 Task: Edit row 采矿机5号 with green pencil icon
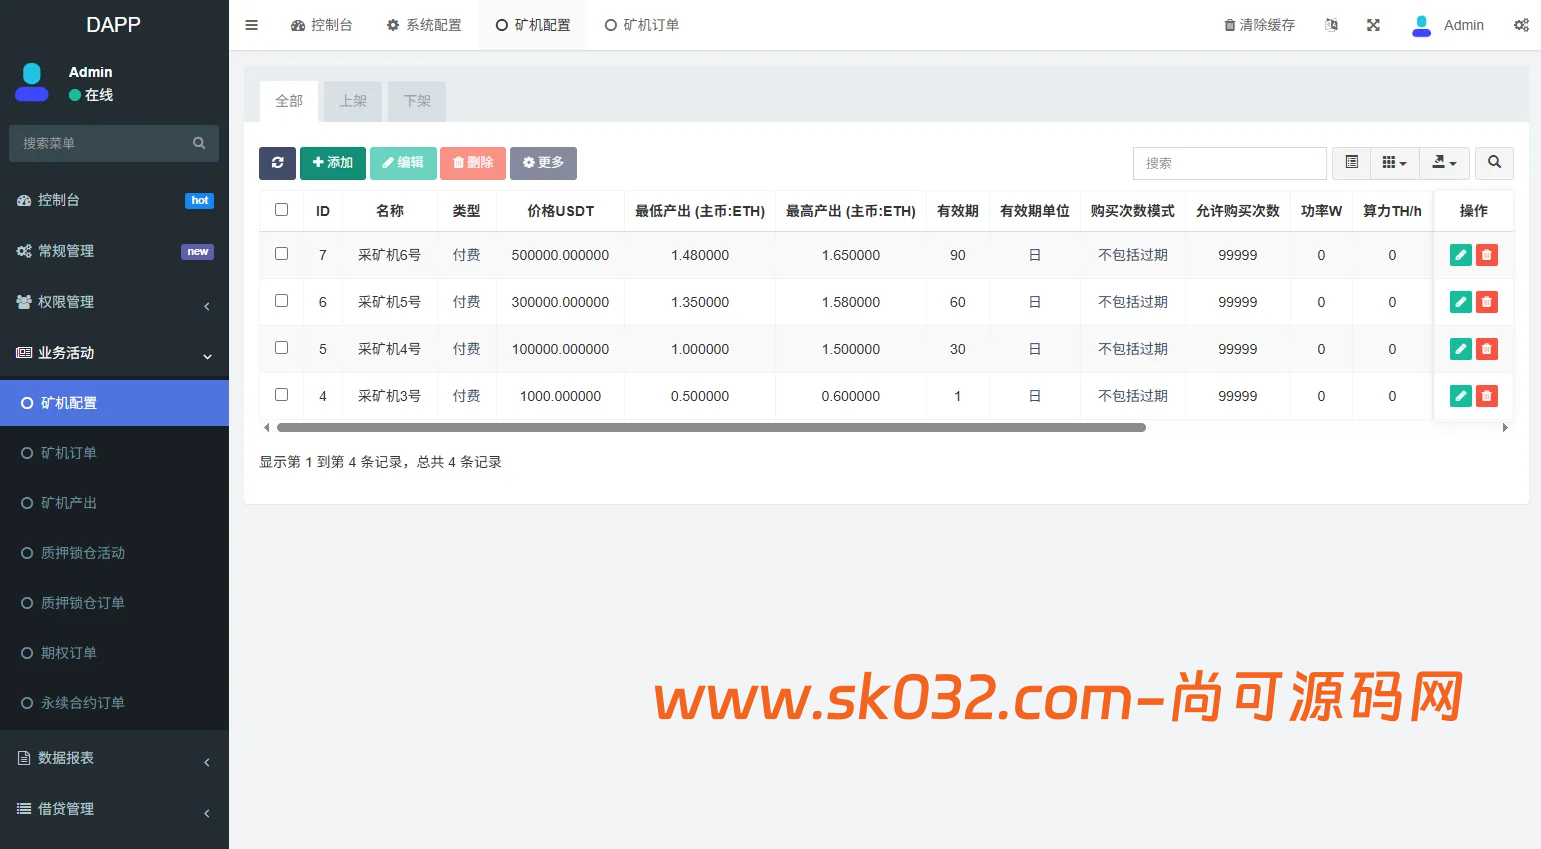[x=1461, y=302]
